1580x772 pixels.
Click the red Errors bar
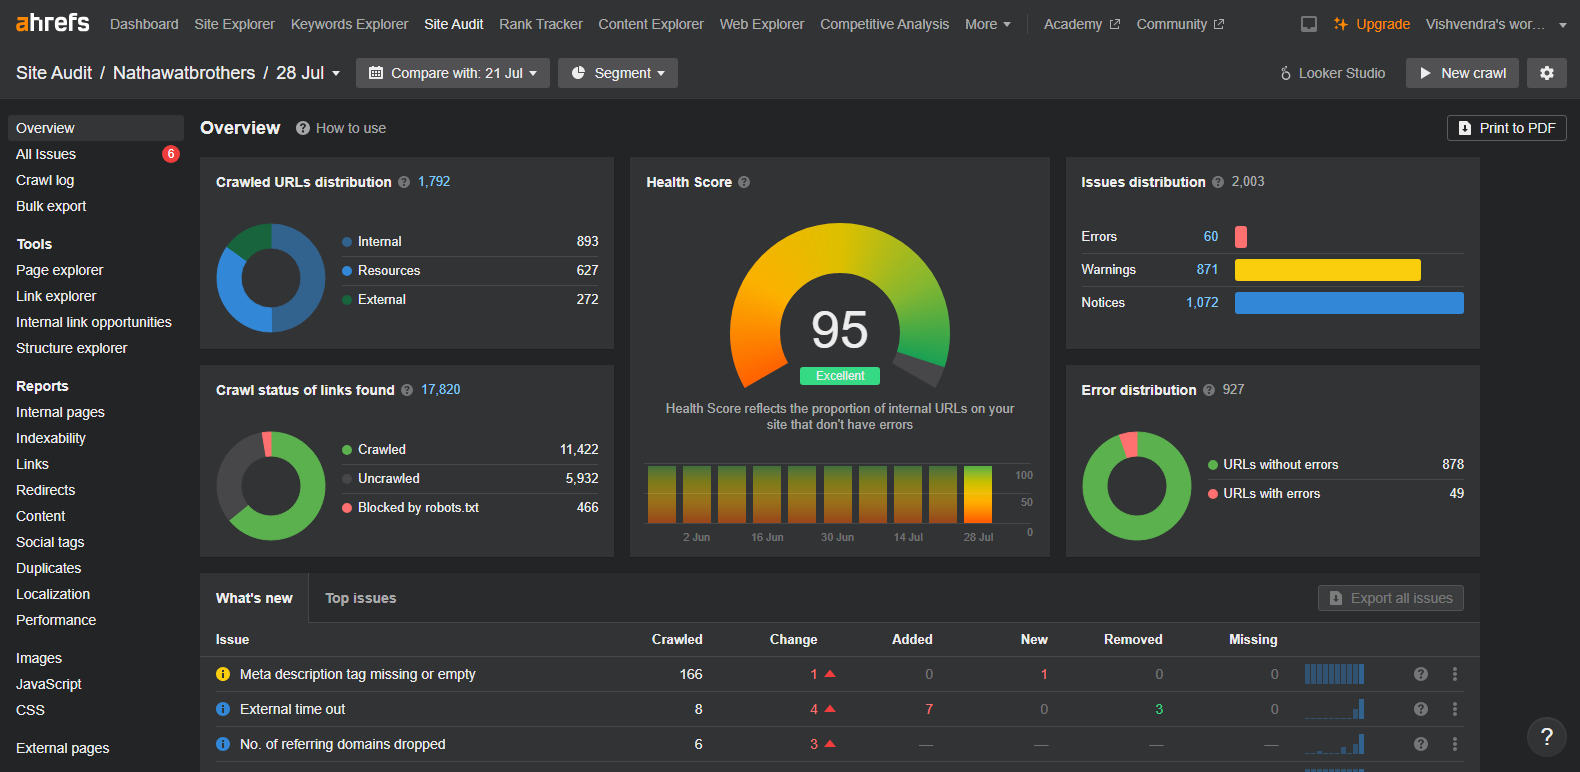pos(1241,237)
